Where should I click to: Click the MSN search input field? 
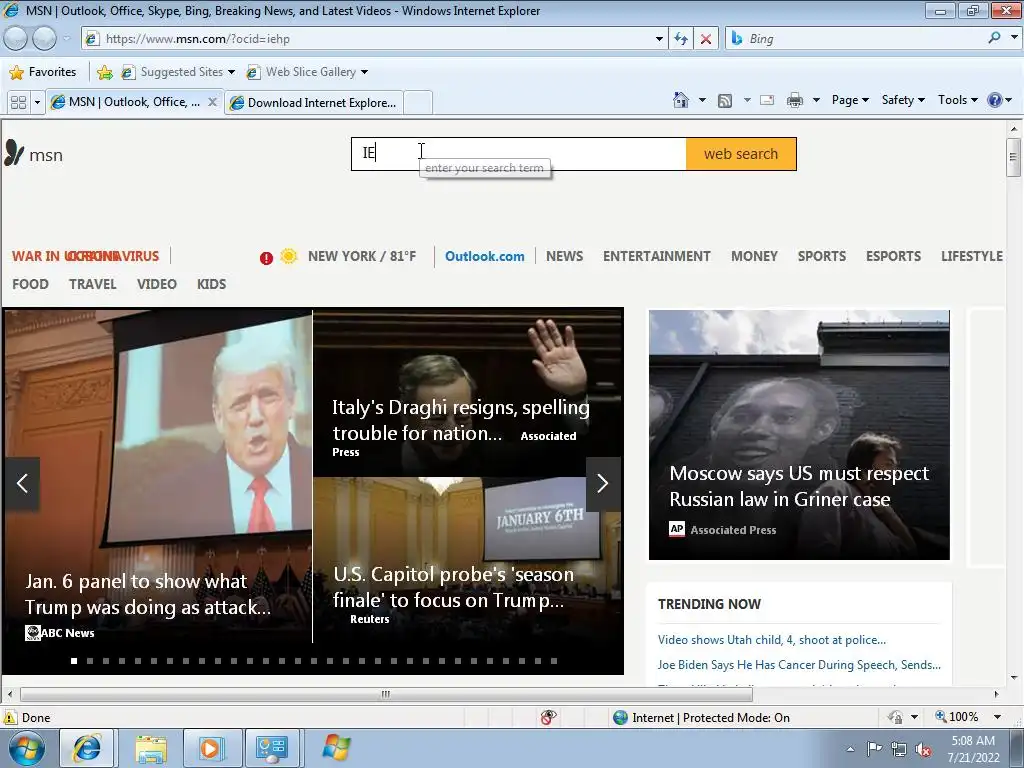pos(519,154)
